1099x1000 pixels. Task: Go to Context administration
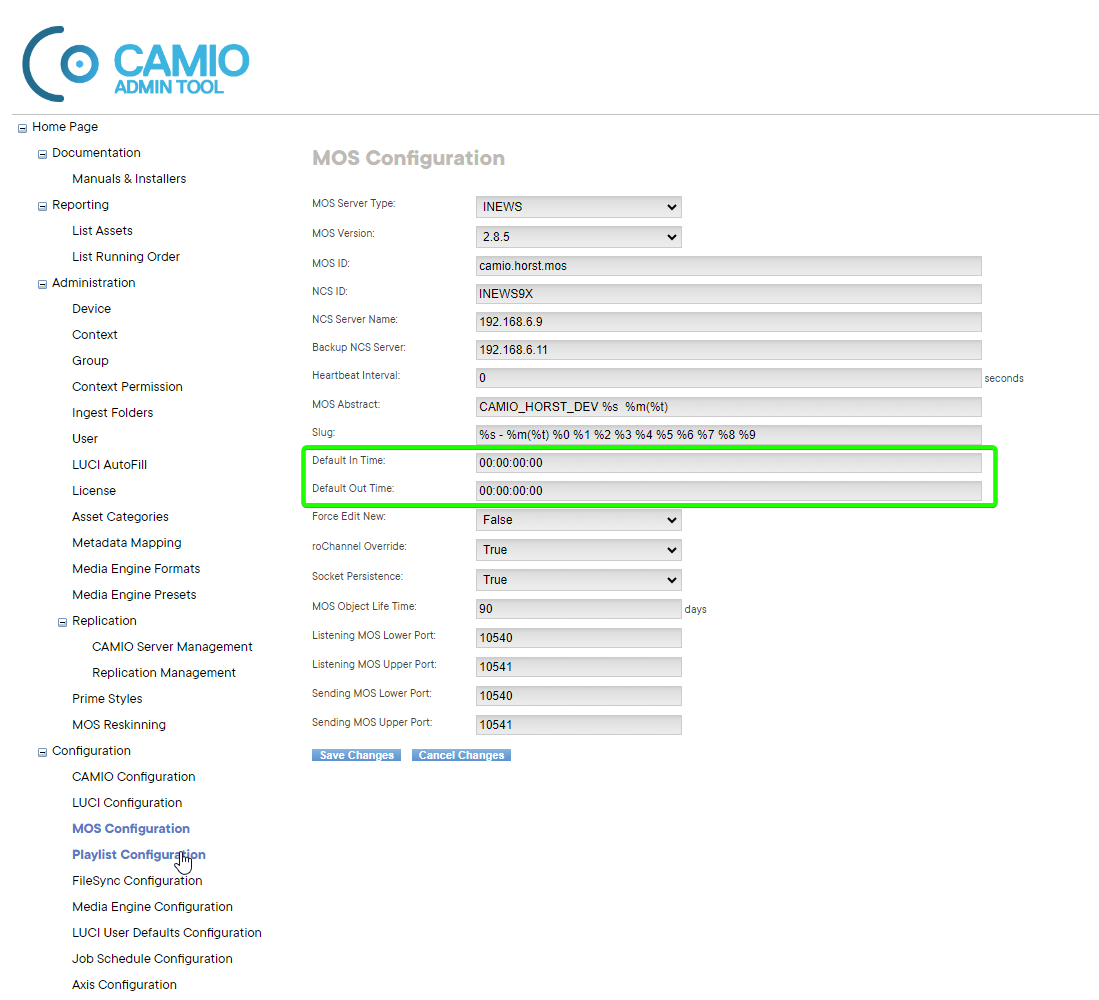tap(95, 334)
